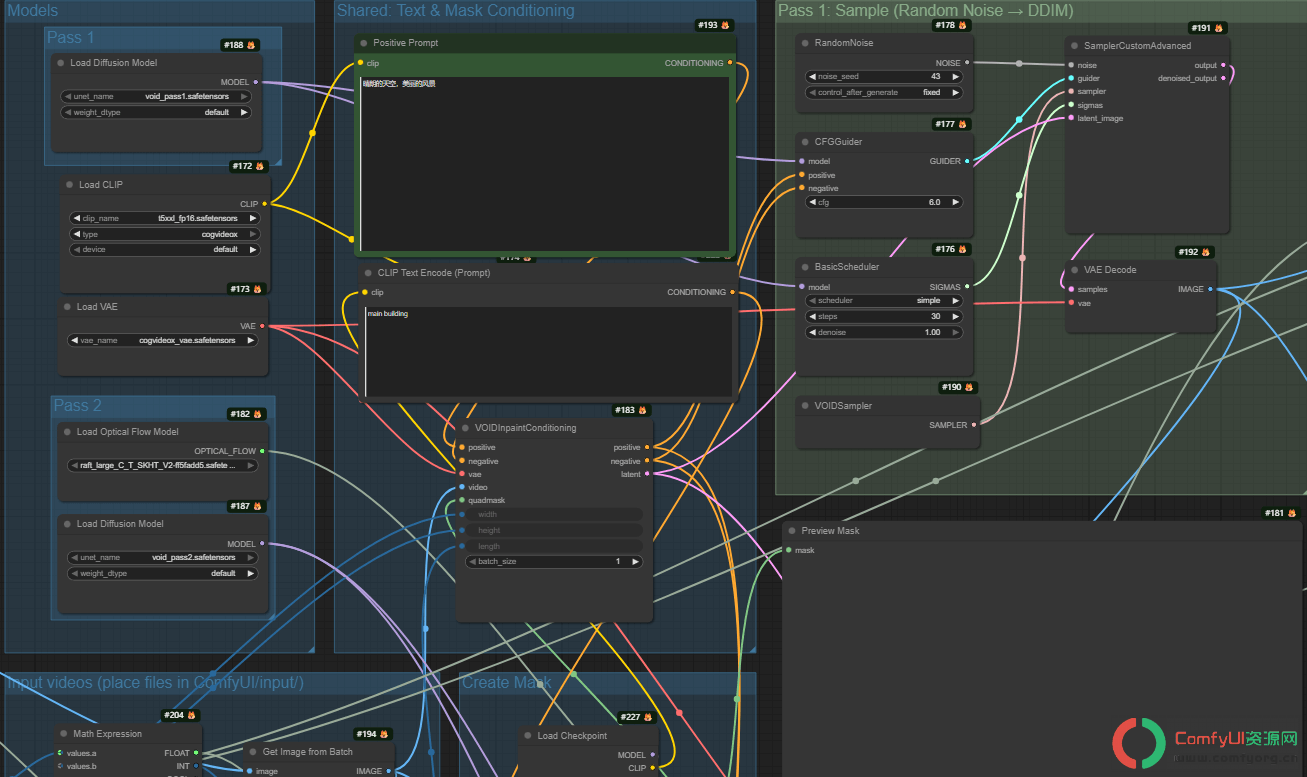This screenshot has width=1307, height=777.
Task: Collapse the SamplerCustomAdvanced node via its dot
Action: (x=1073, y=46)
